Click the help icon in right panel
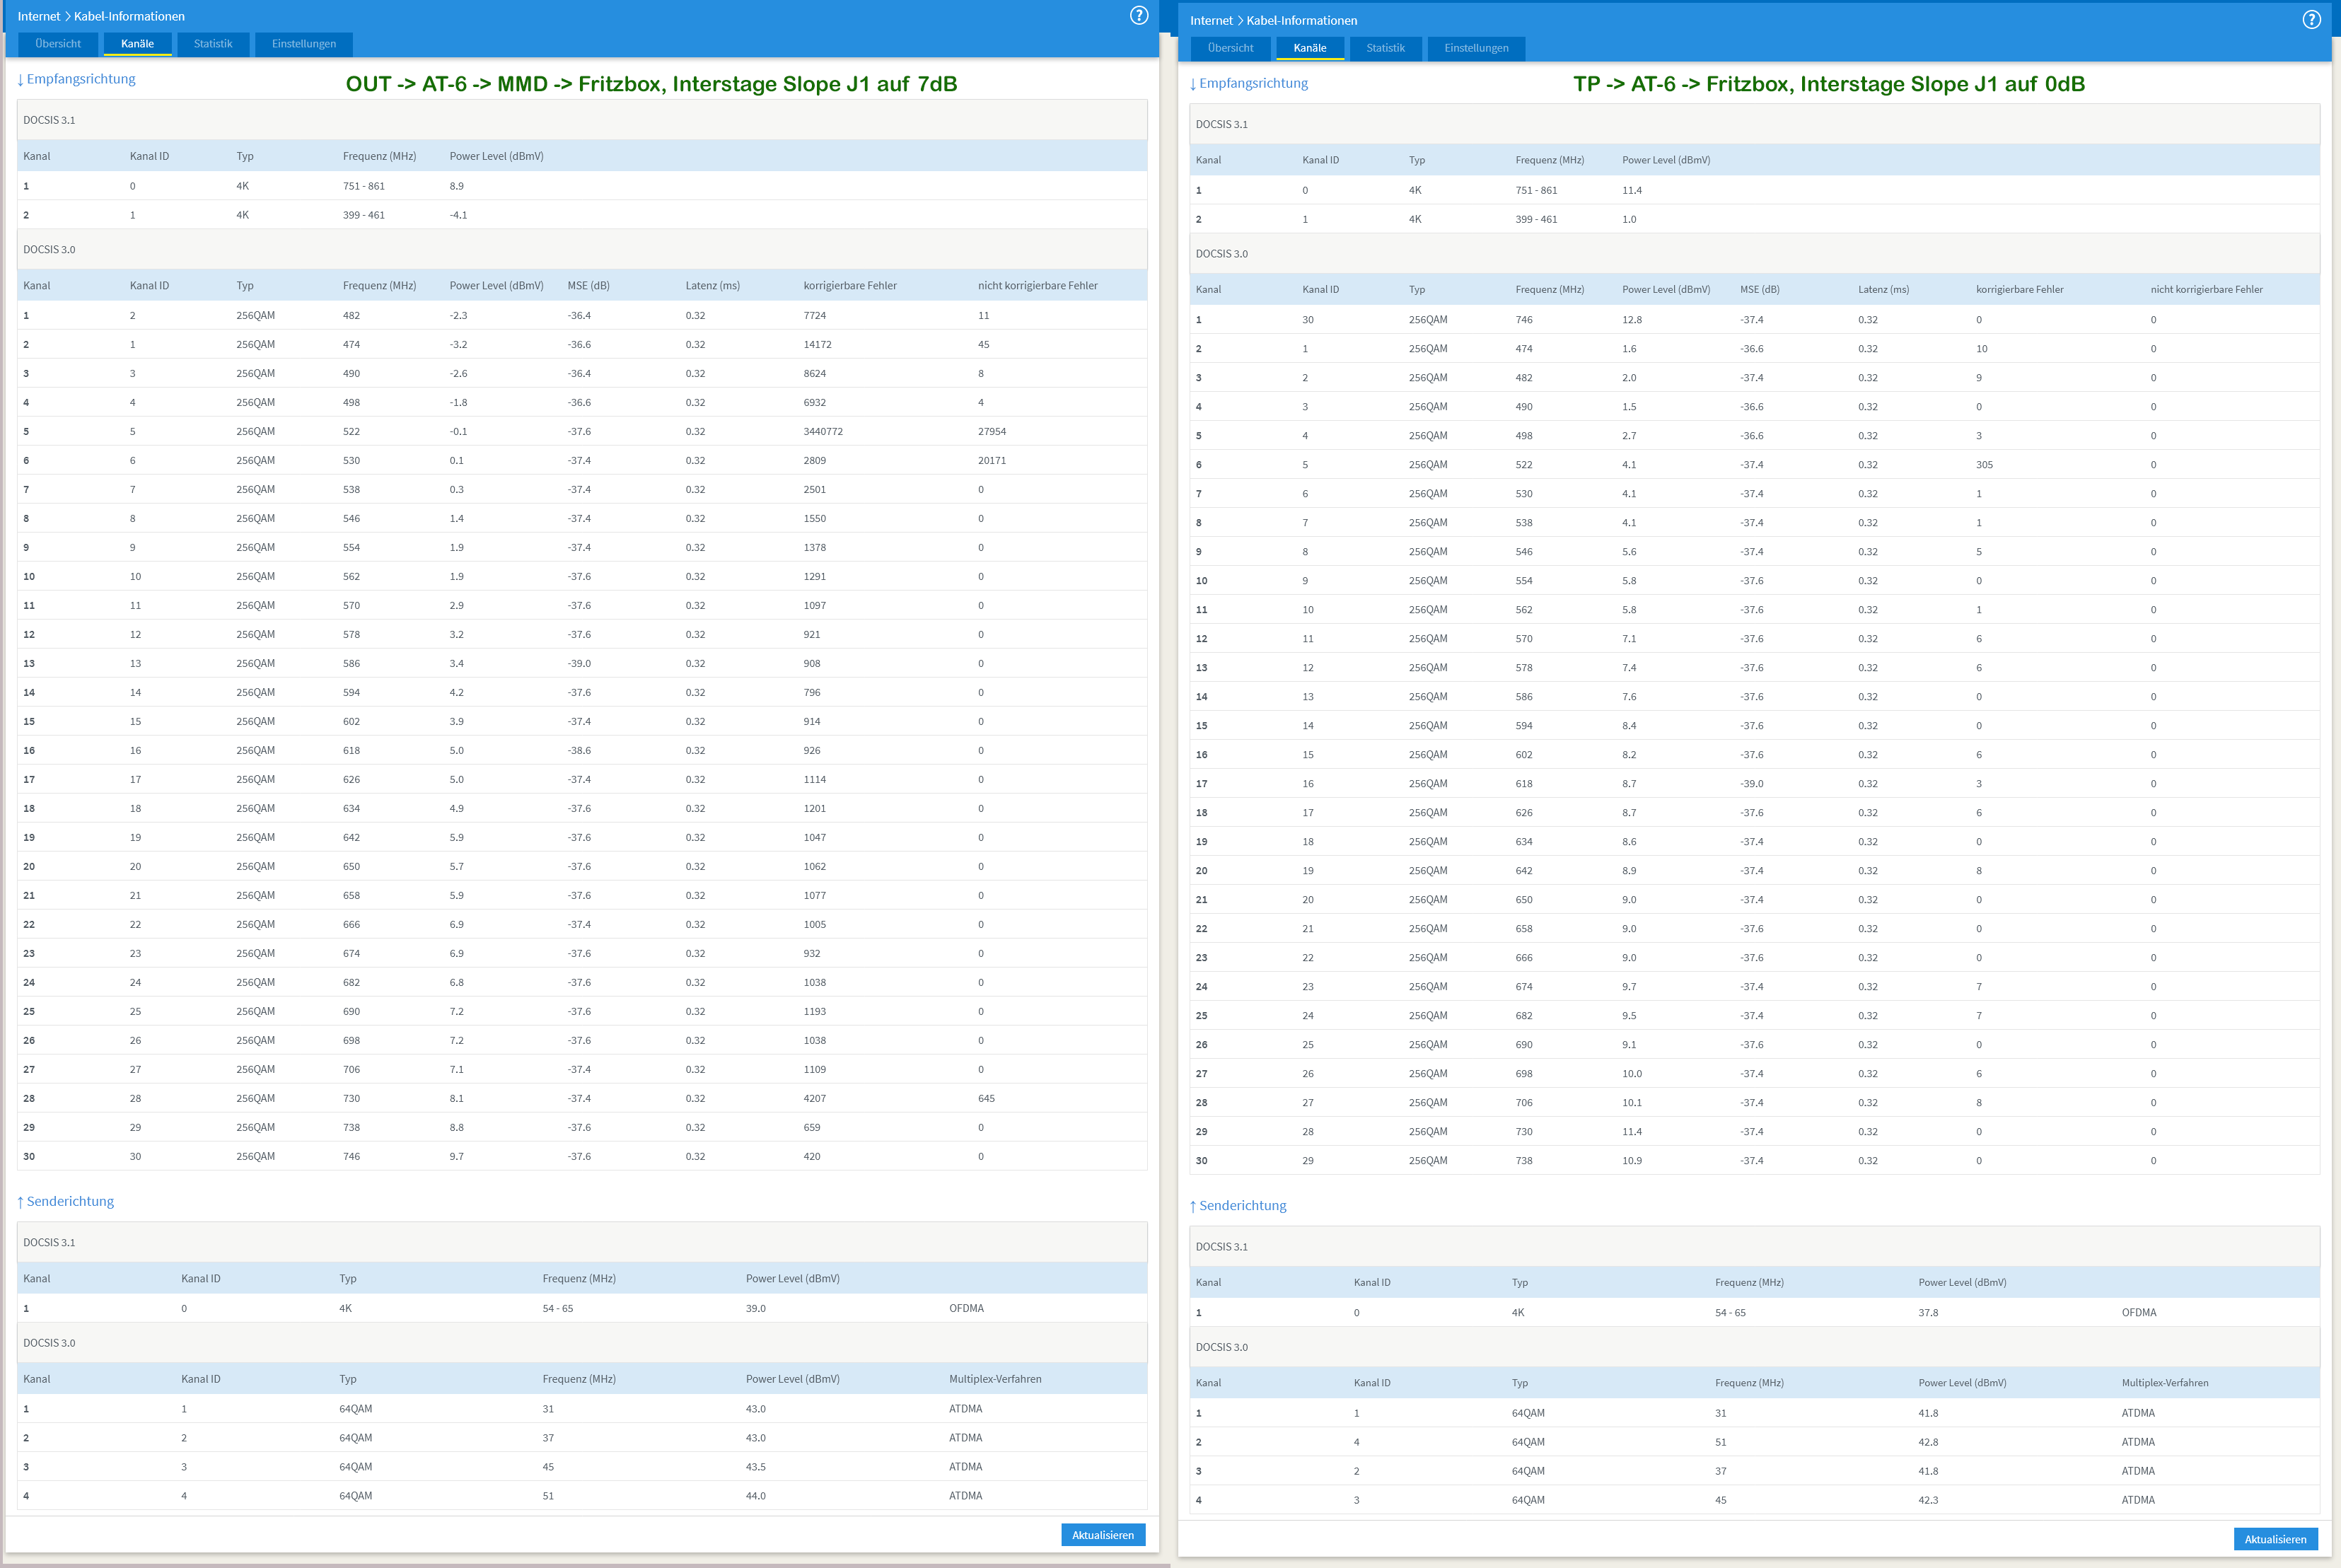The height and width of the screenshot is (1568, 2341). click(2311, 19)
